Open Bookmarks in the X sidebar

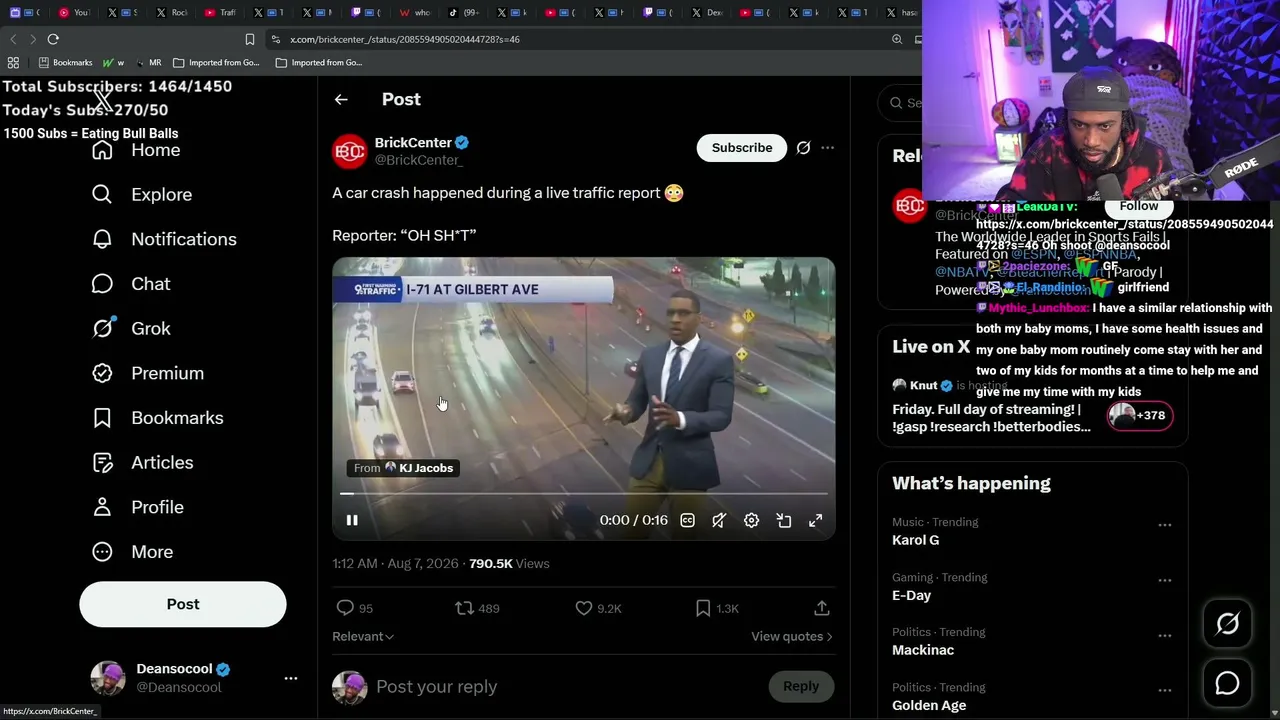click(x=157, y=418)
